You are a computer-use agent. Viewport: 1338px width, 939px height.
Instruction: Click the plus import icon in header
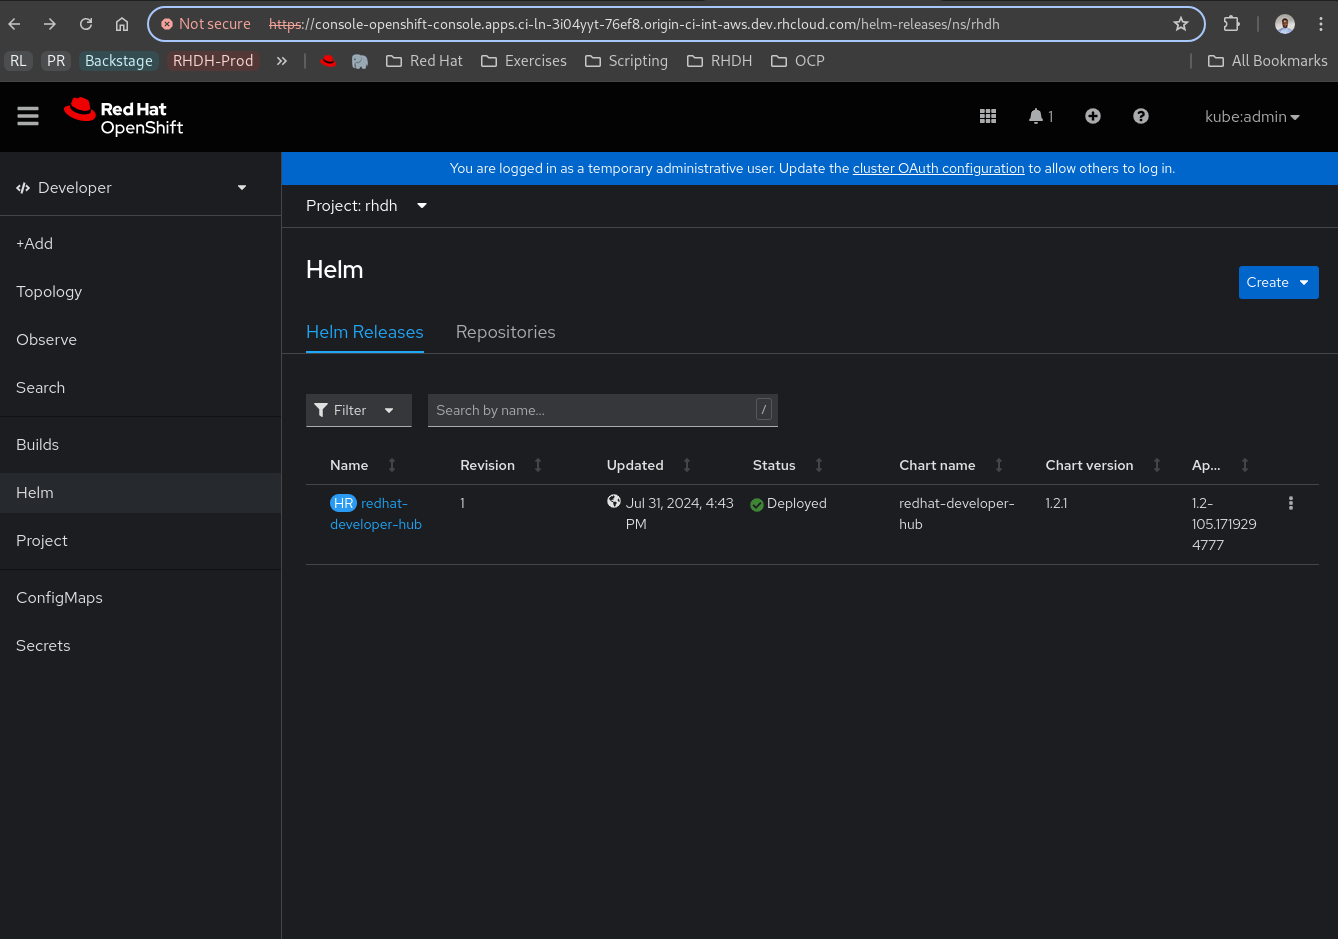[x=1093, y=116]
